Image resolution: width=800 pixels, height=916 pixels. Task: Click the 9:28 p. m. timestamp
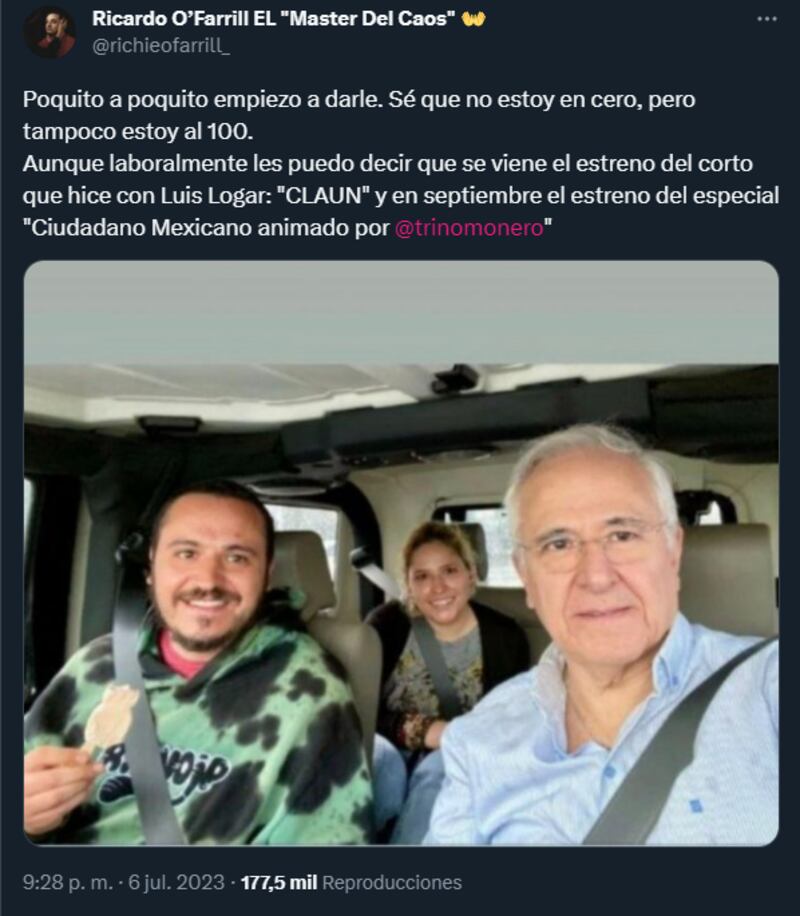68,882
